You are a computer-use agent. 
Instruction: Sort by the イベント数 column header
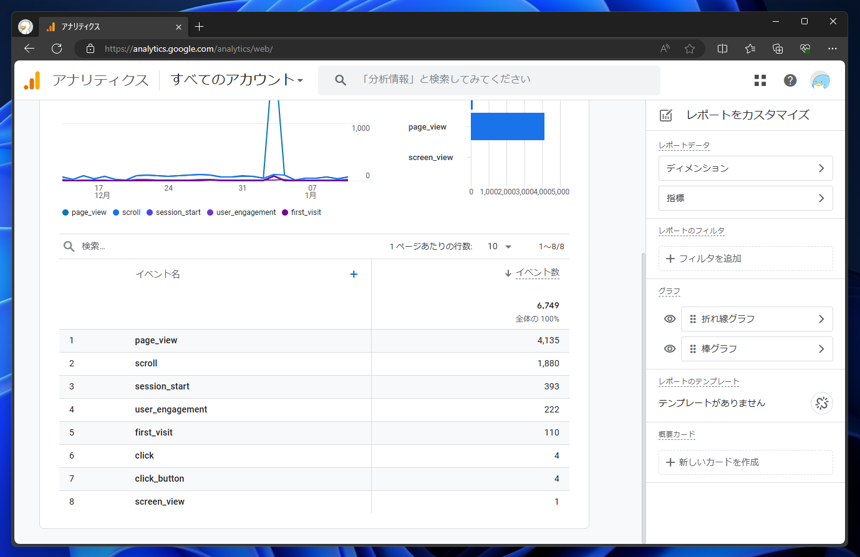[x=538, y=272]
